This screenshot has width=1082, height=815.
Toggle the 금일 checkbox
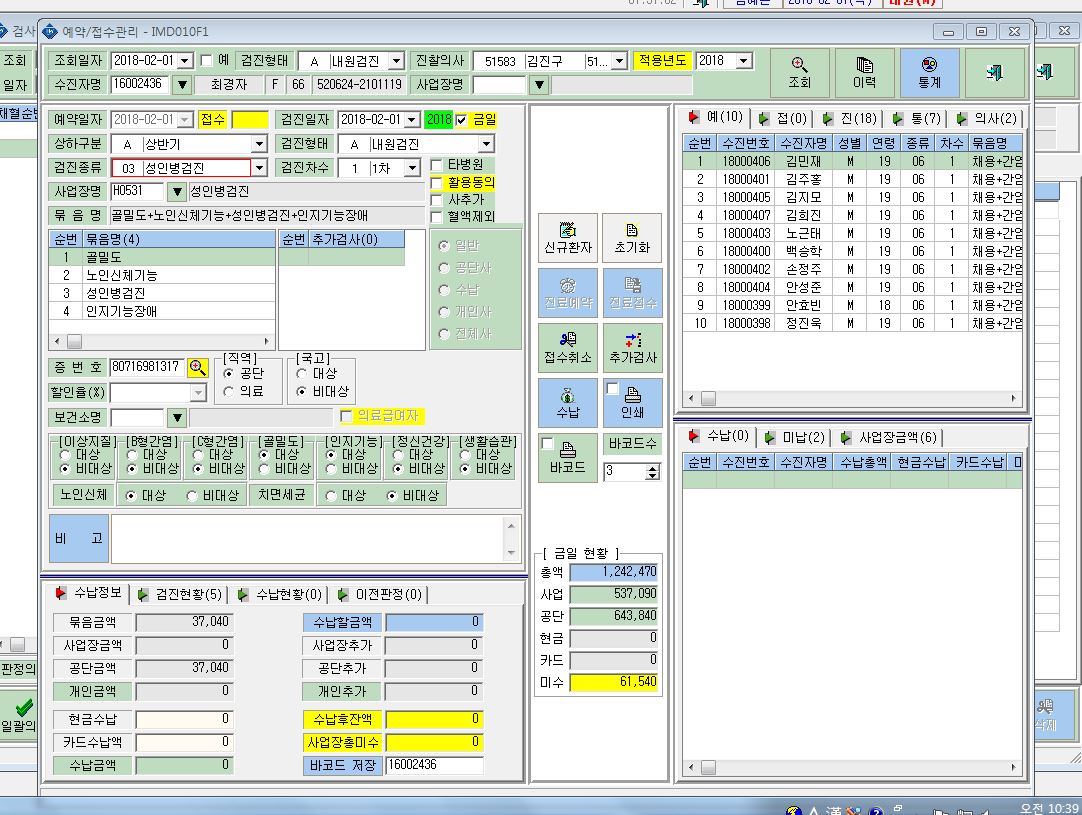[461, 120]
